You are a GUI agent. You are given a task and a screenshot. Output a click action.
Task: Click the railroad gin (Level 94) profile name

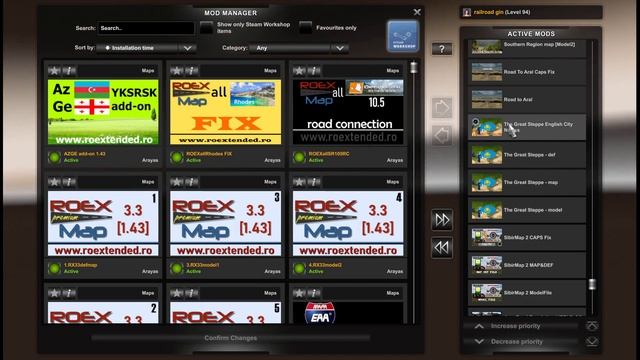click(x=502, y=12)
